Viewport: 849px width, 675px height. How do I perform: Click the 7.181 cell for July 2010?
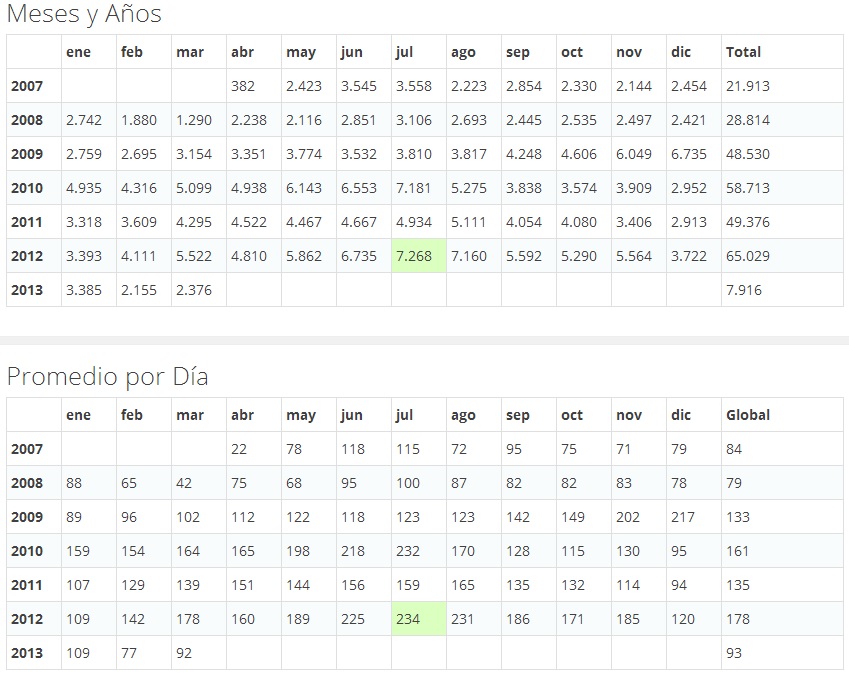(x=414, y=188)
